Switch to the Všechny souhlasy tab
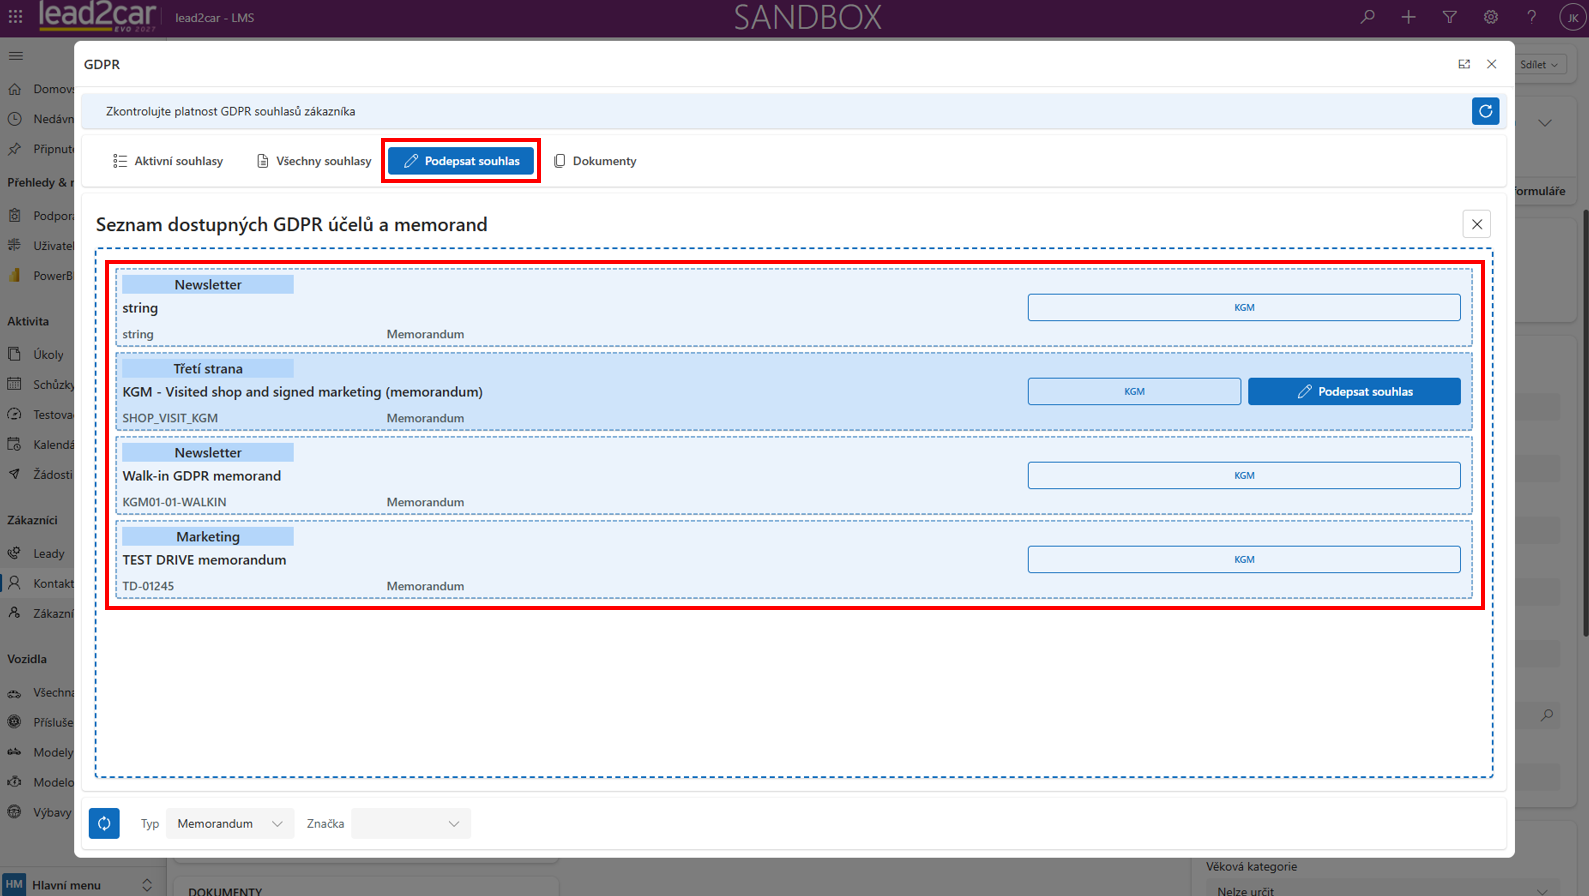 point(314,161)
